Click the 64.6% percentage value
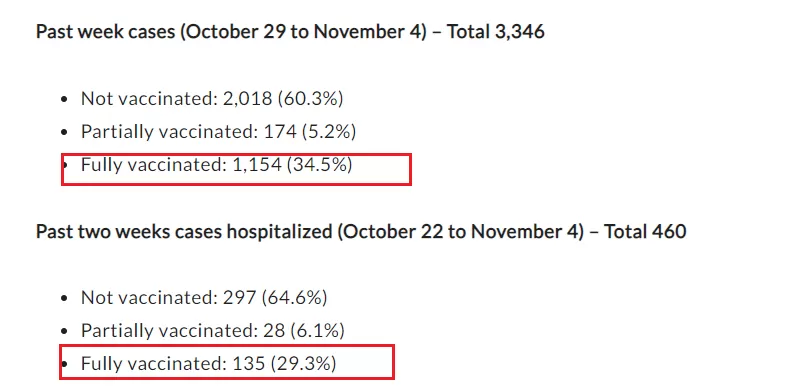This screenshot has width=789, height=391. pos(294,297)
